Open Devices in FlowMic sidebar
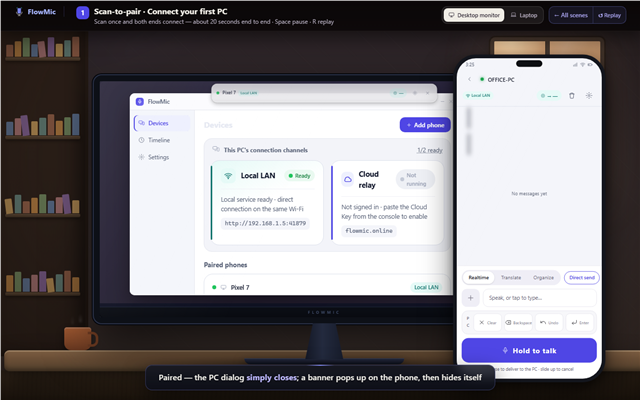 [x=162, y=123]
